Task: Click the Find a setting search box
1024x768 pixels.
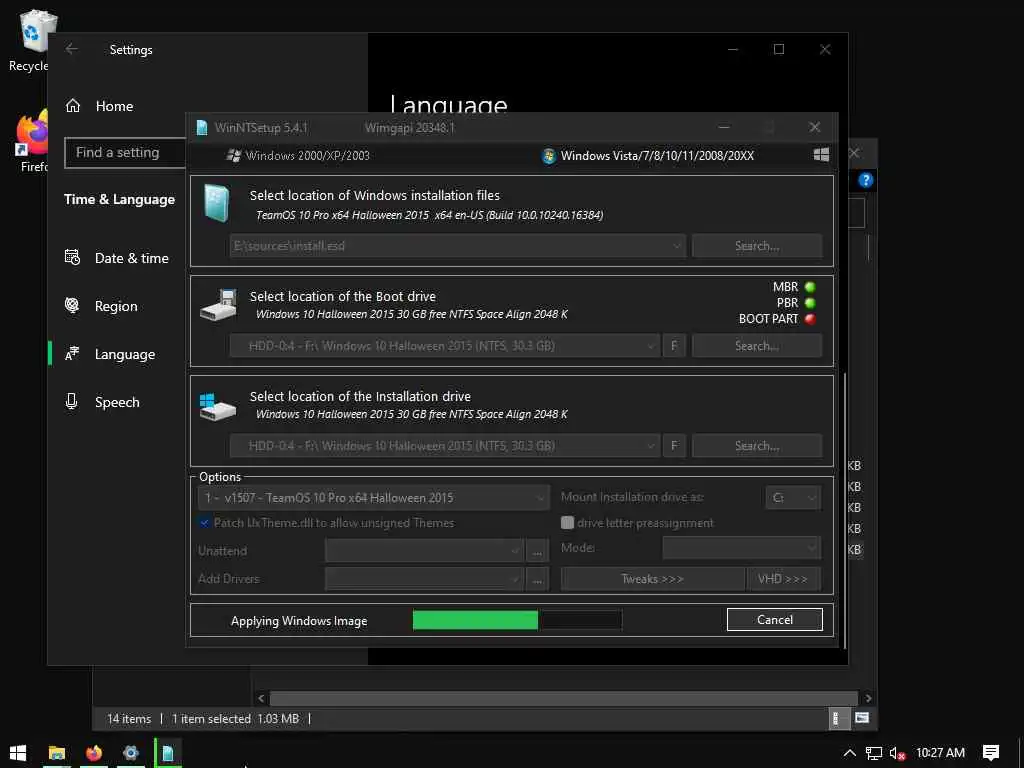Action: point(125,153)
